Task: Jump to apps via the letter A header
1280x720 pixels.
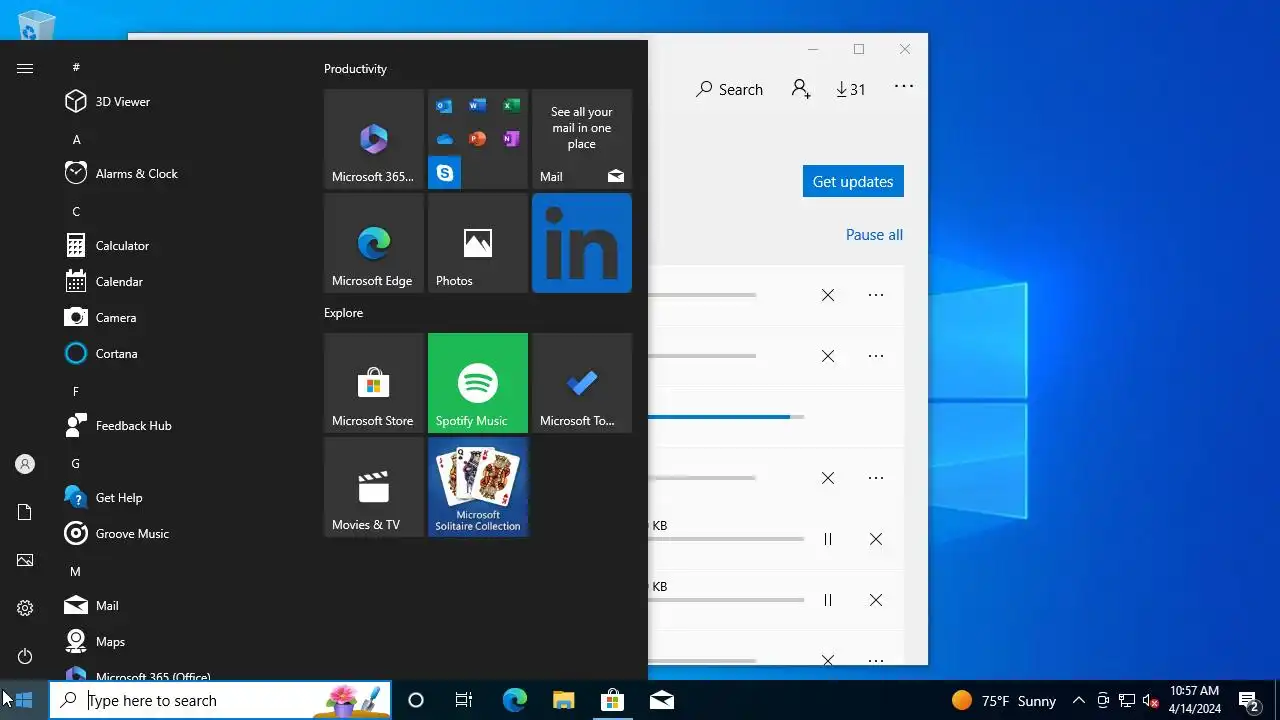Action: (x=76, y=139)
